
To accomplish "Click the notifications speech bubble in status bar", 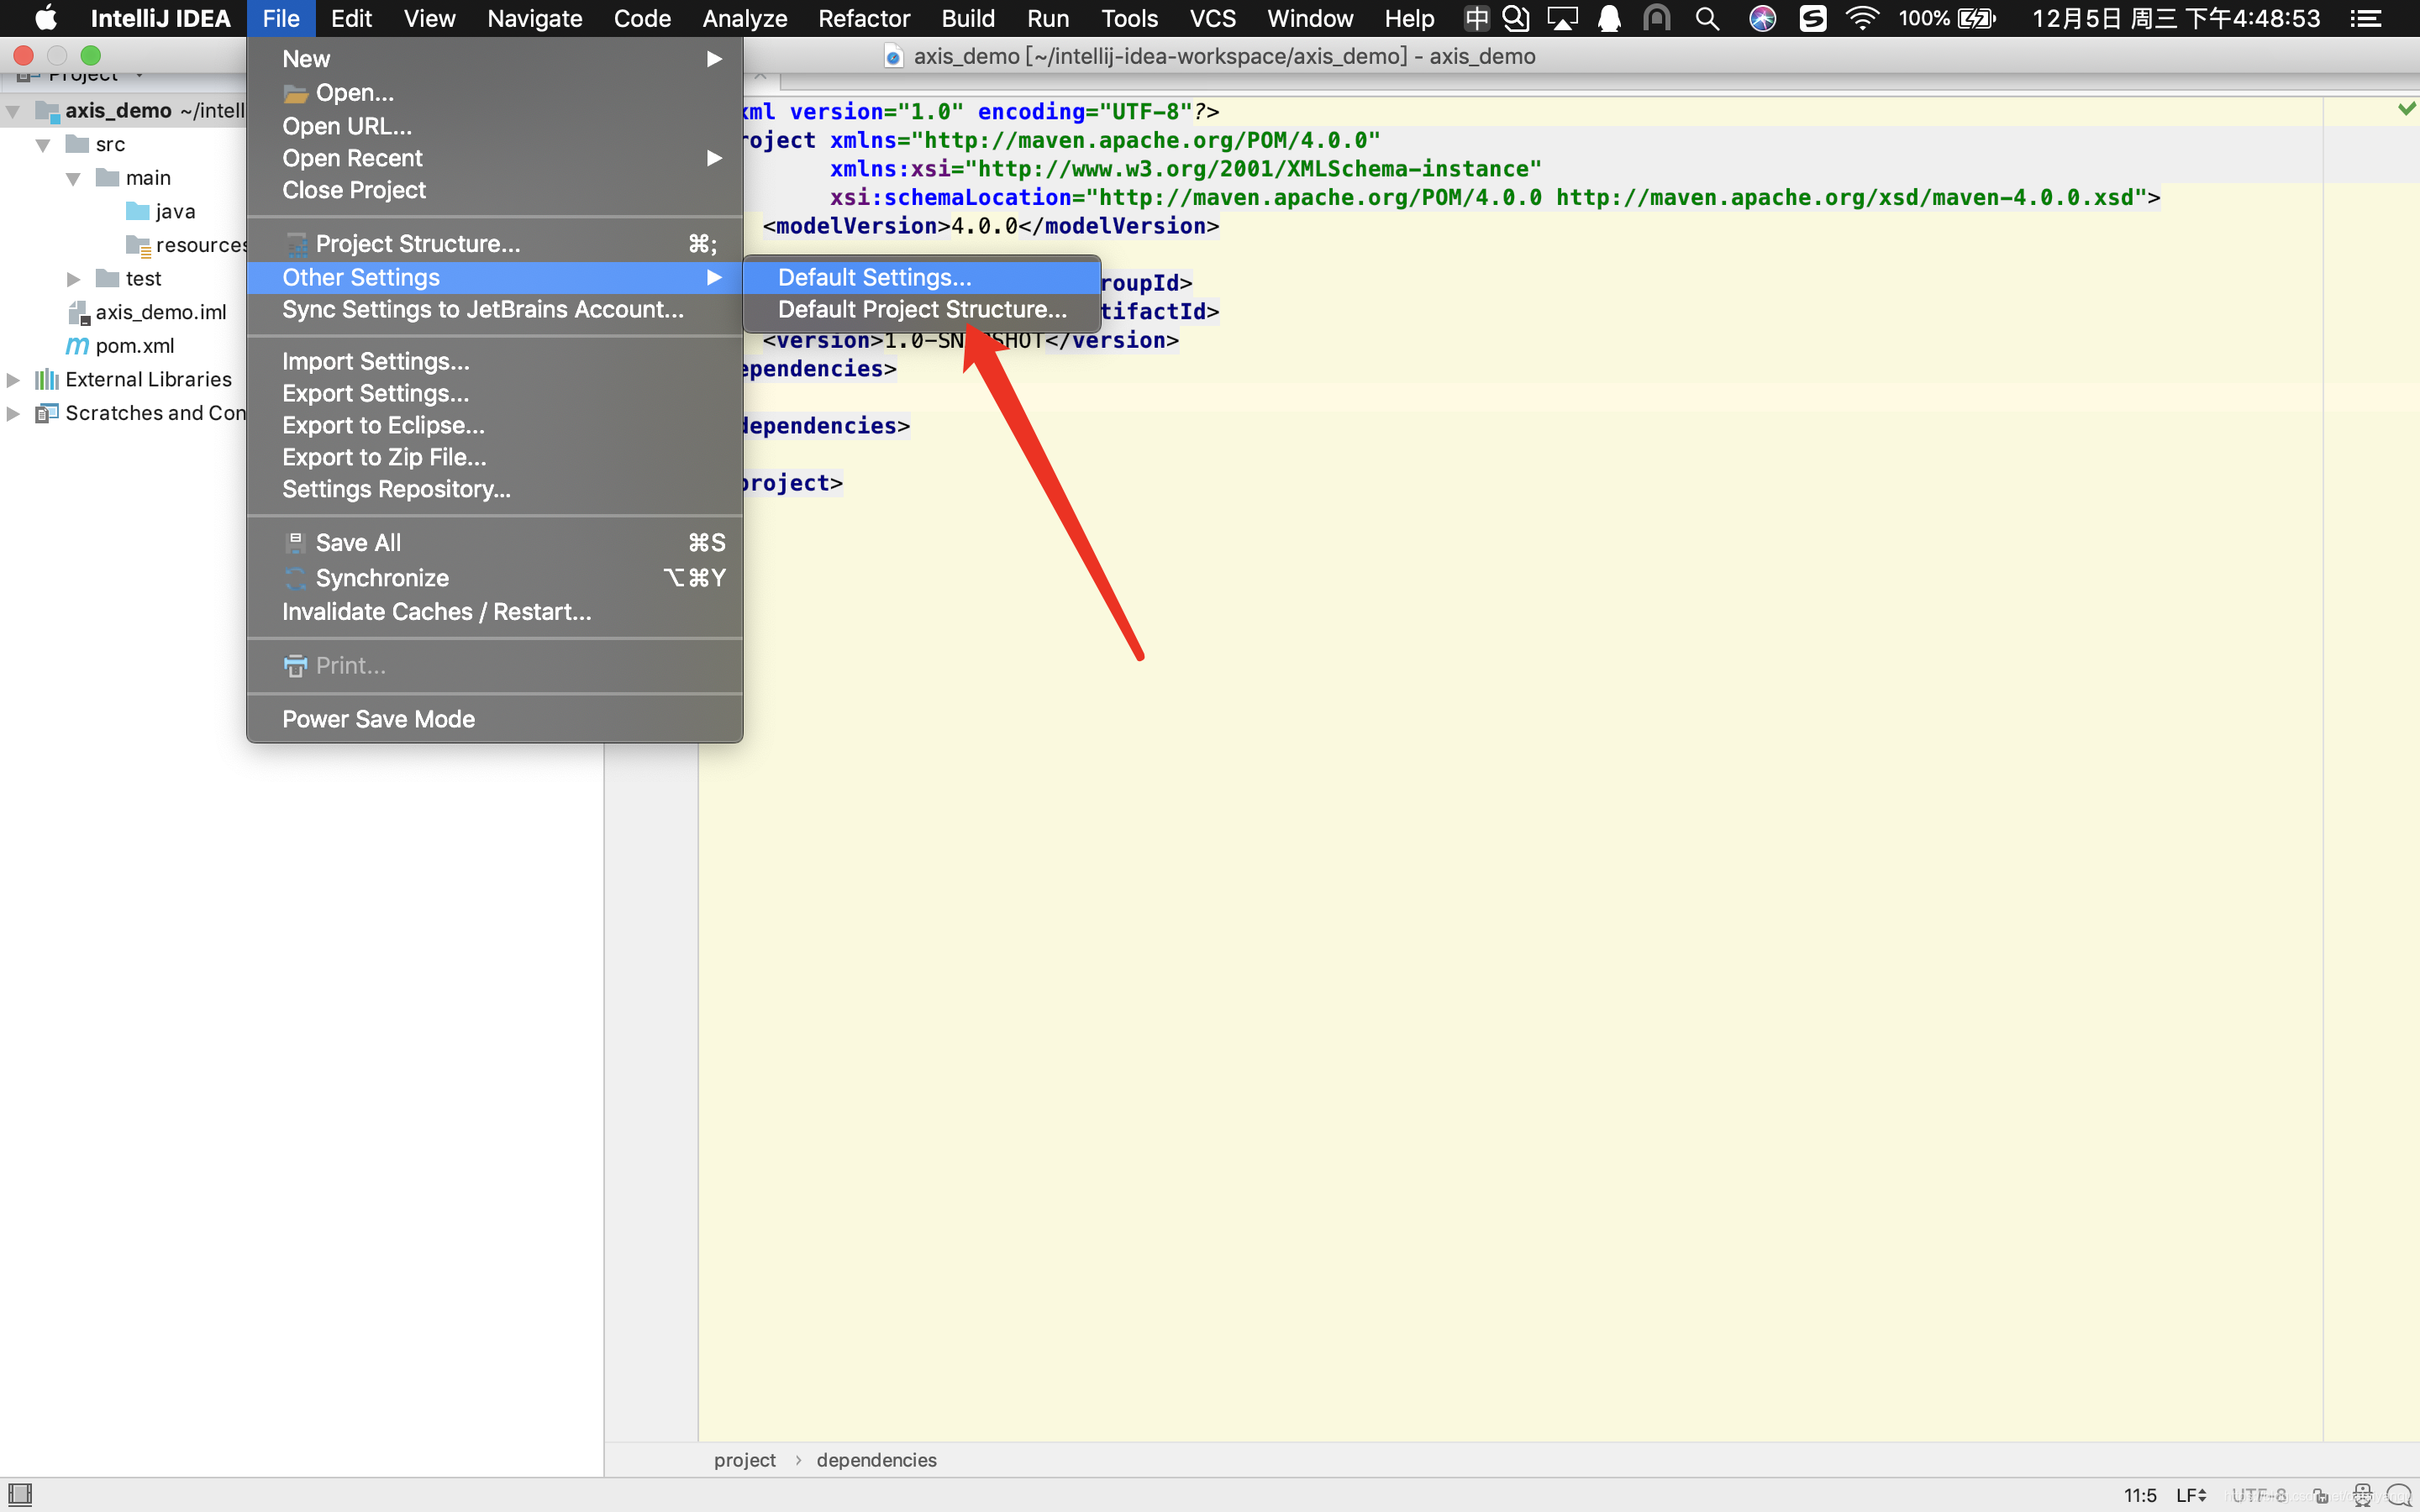I will (2399, 1495).
